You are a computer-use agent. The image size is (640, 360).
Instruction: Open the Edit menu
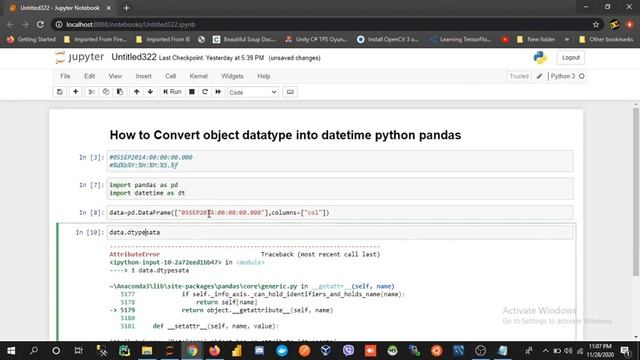[x=89, y=76]
